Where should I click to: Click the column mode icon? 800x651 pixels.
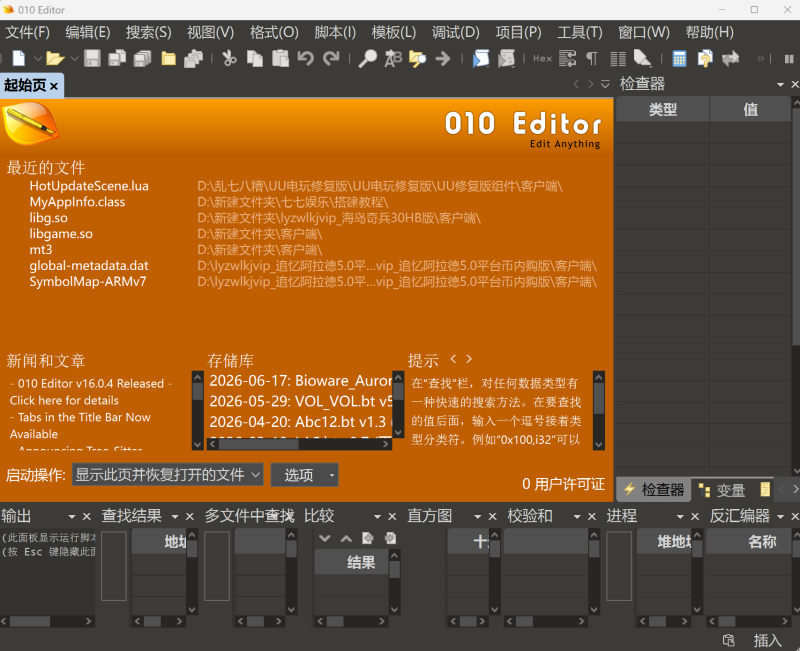[618, 58]
